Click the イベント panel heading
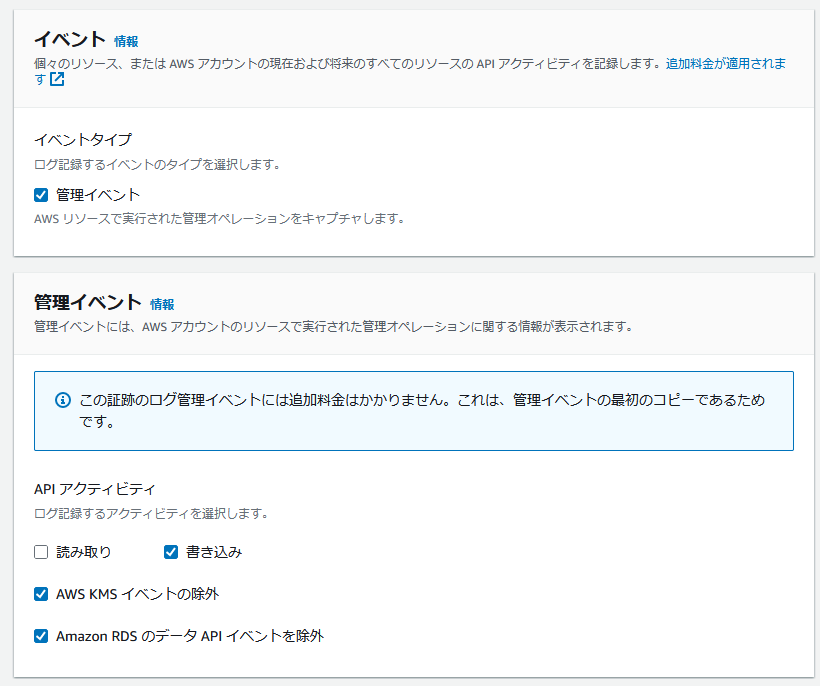The height and width of the screenshot is (686, 820). (x=70, y=40)
